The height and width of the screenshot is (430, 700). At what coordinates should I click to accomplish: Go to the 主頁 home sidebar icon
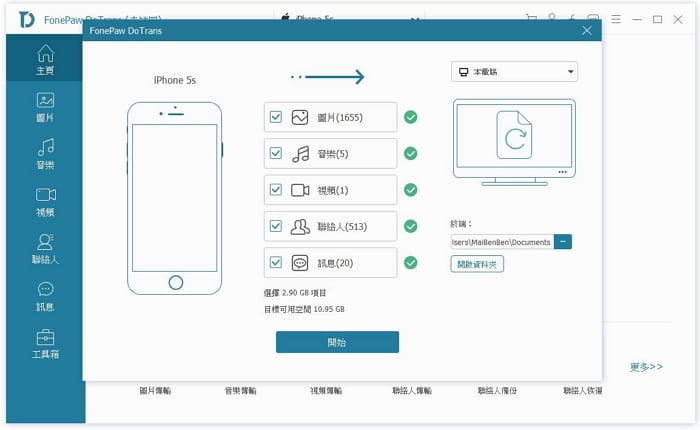pyautogui.click(x=45, y=59)
